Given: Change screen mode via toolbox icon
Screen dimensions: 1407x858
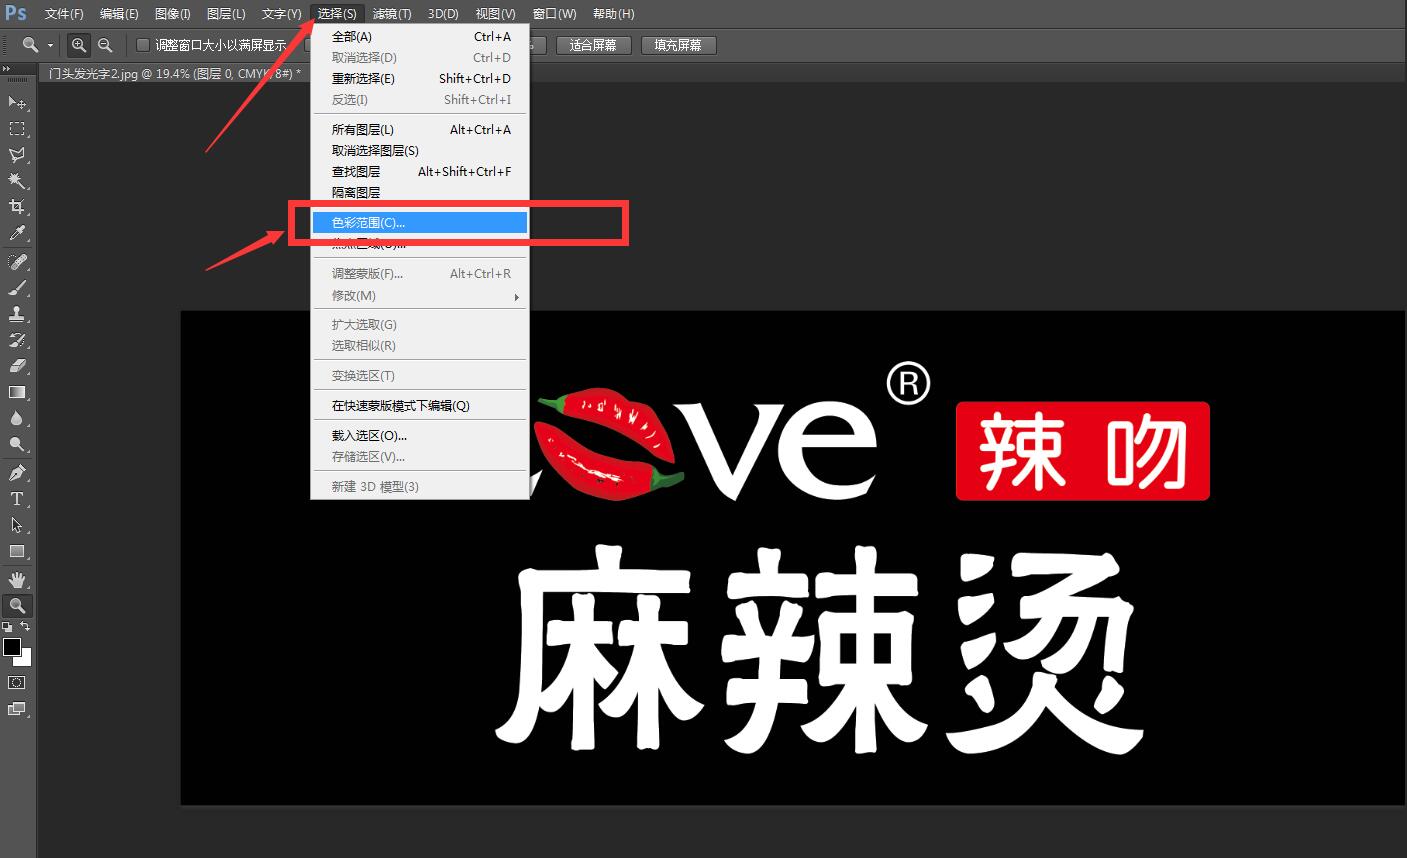Looking at the screenshot, I should (x=17, y=709).
